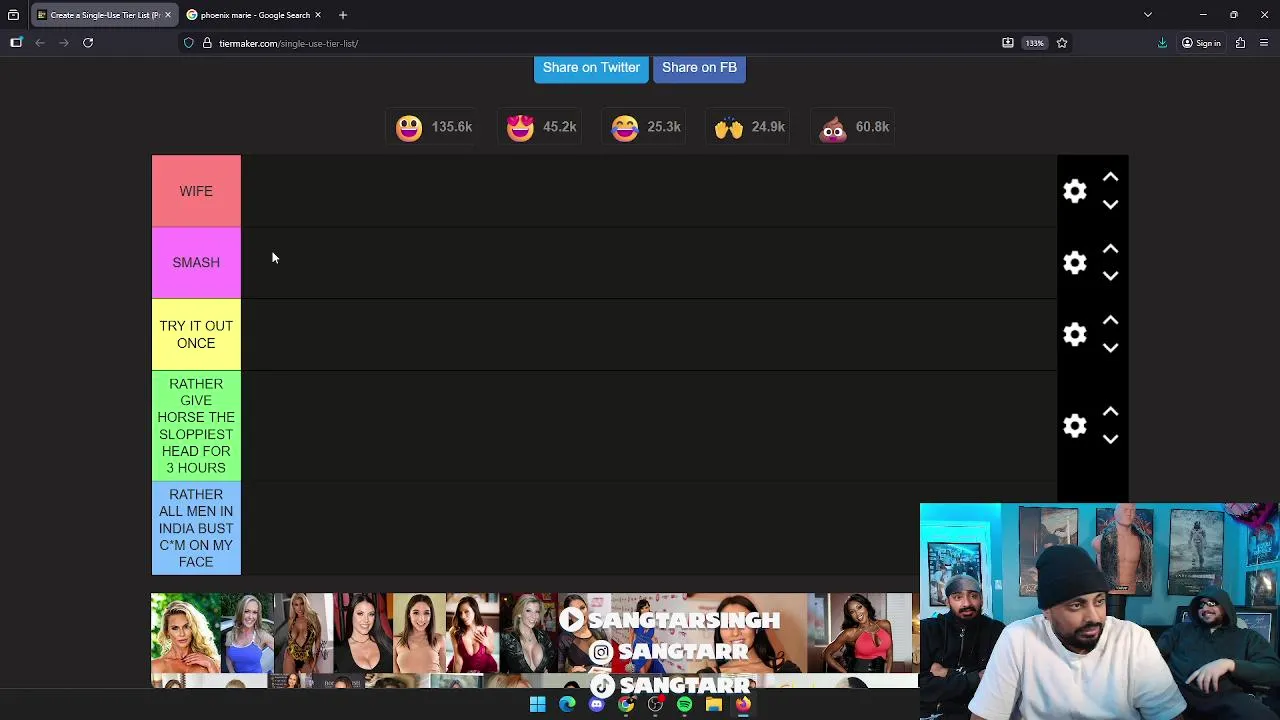Go back with the browser back arrow
1280x720 pixels.
click(x=40, y=43)
